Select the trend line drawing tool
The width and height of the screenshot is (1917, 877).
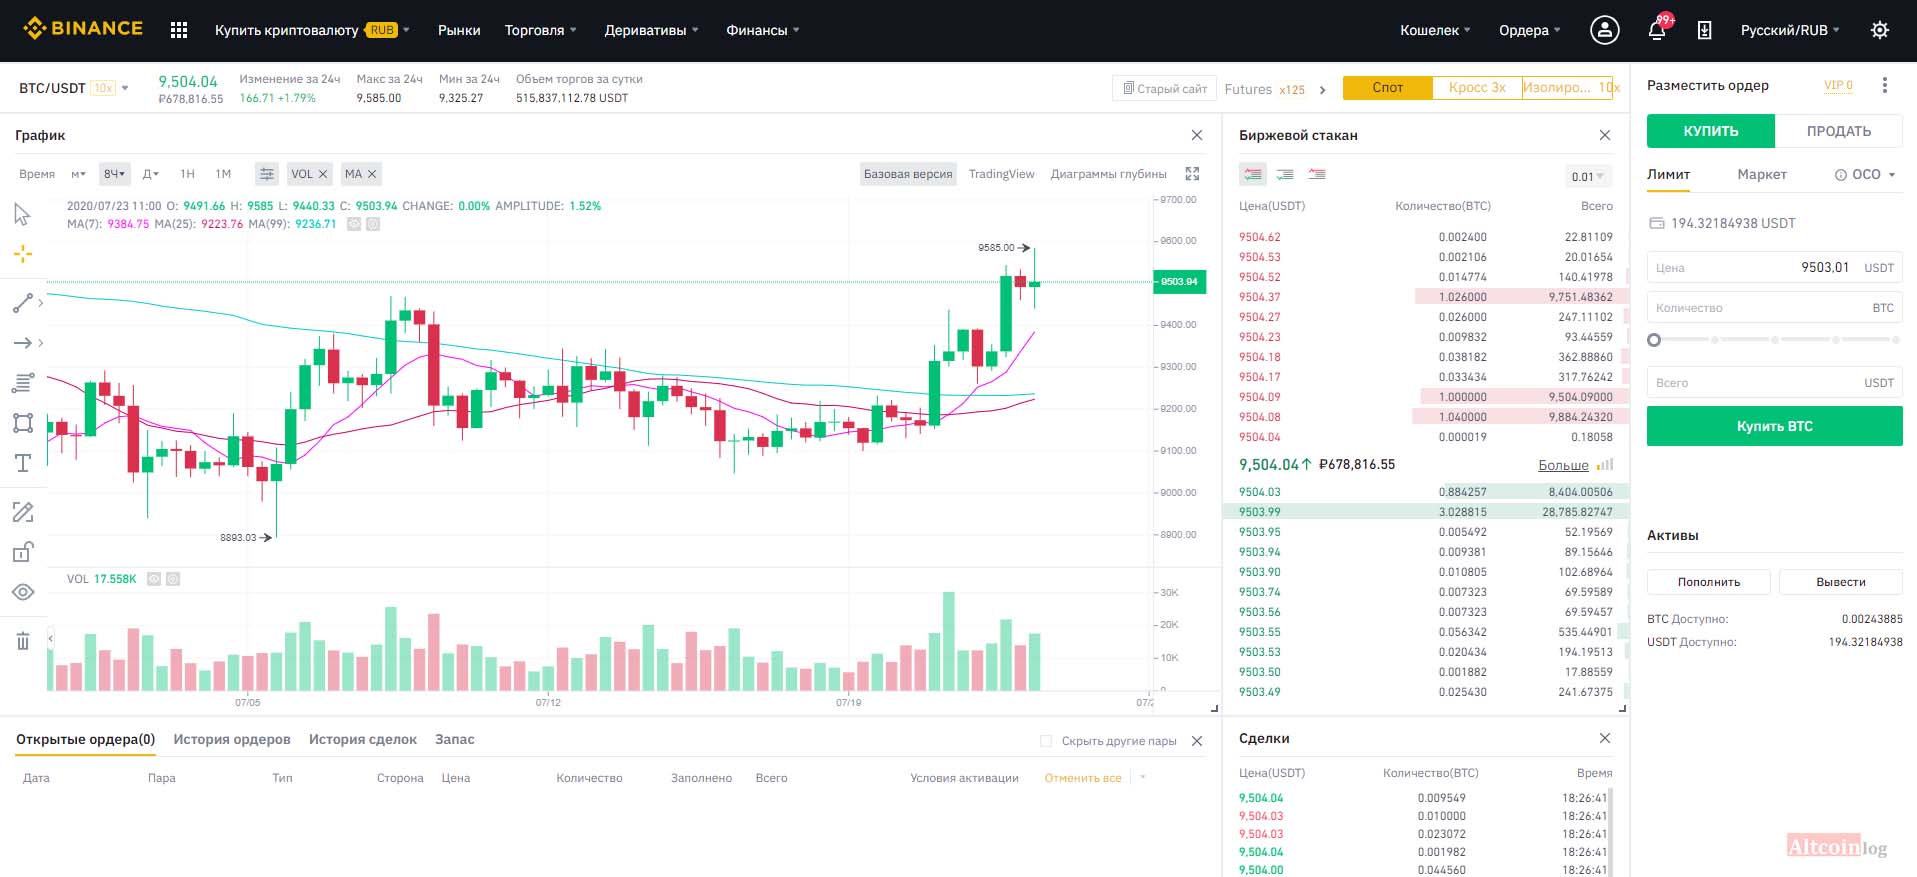click(22, 302)
